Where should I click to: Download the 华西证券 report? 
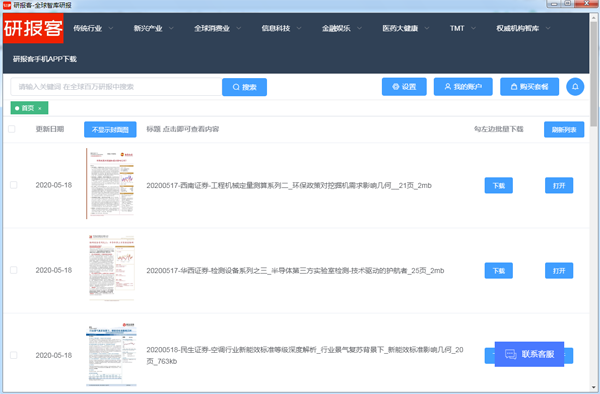point(499,271)
